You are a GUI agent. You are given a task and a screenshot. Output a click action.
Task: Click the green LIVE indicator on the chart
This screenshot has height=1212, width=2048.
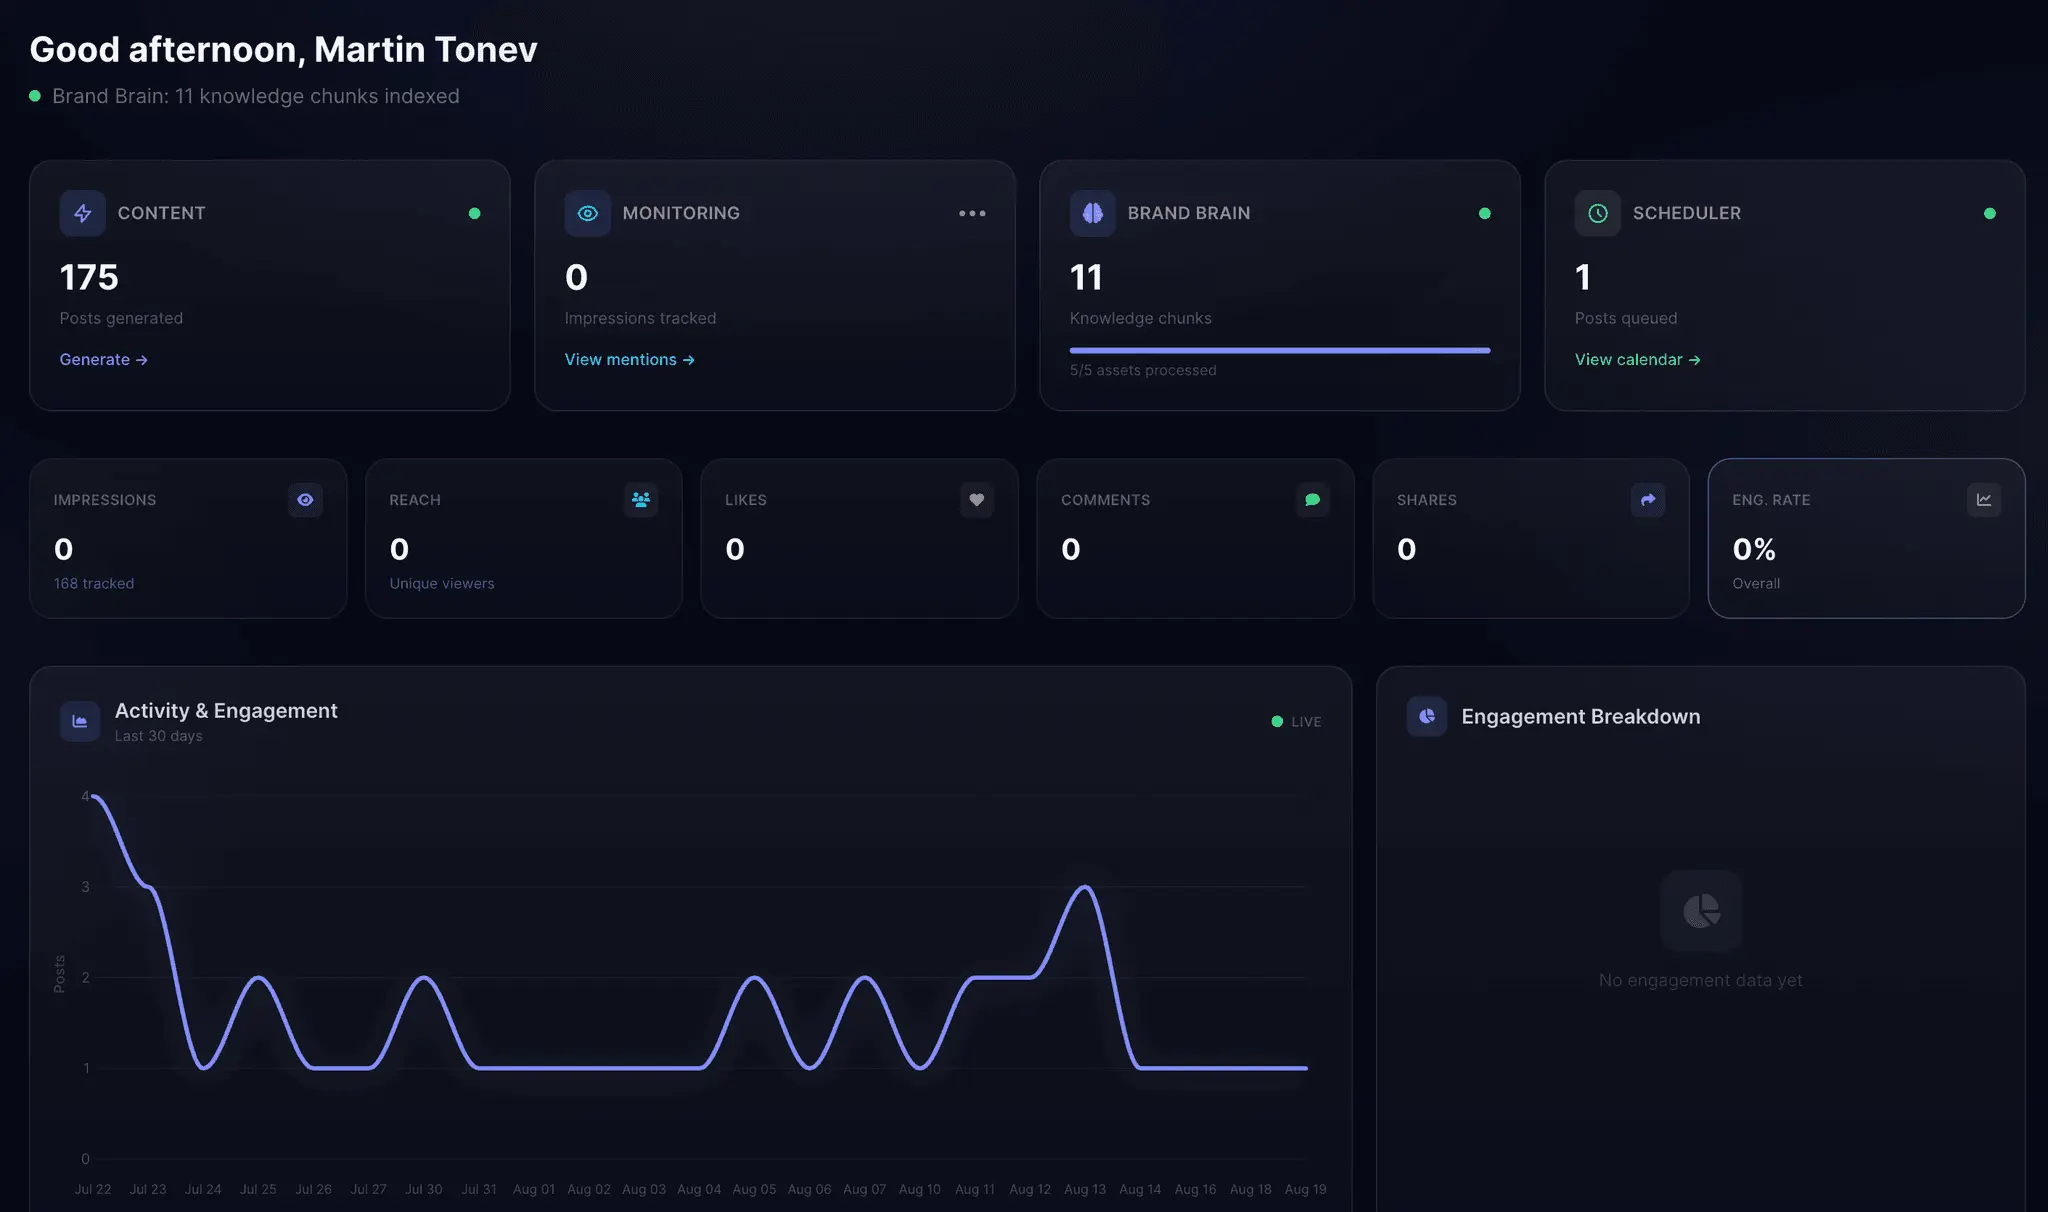(x=1296, y=721)
